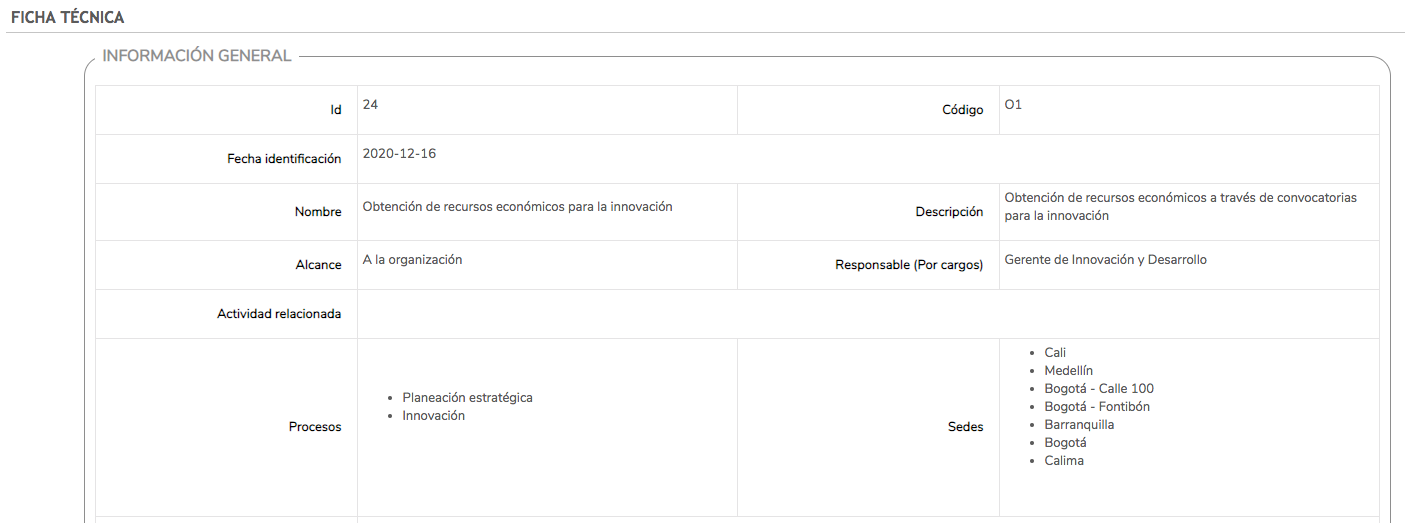Click the Calima sede entry
1405x523 pixels.
[x=1064, y=461]
